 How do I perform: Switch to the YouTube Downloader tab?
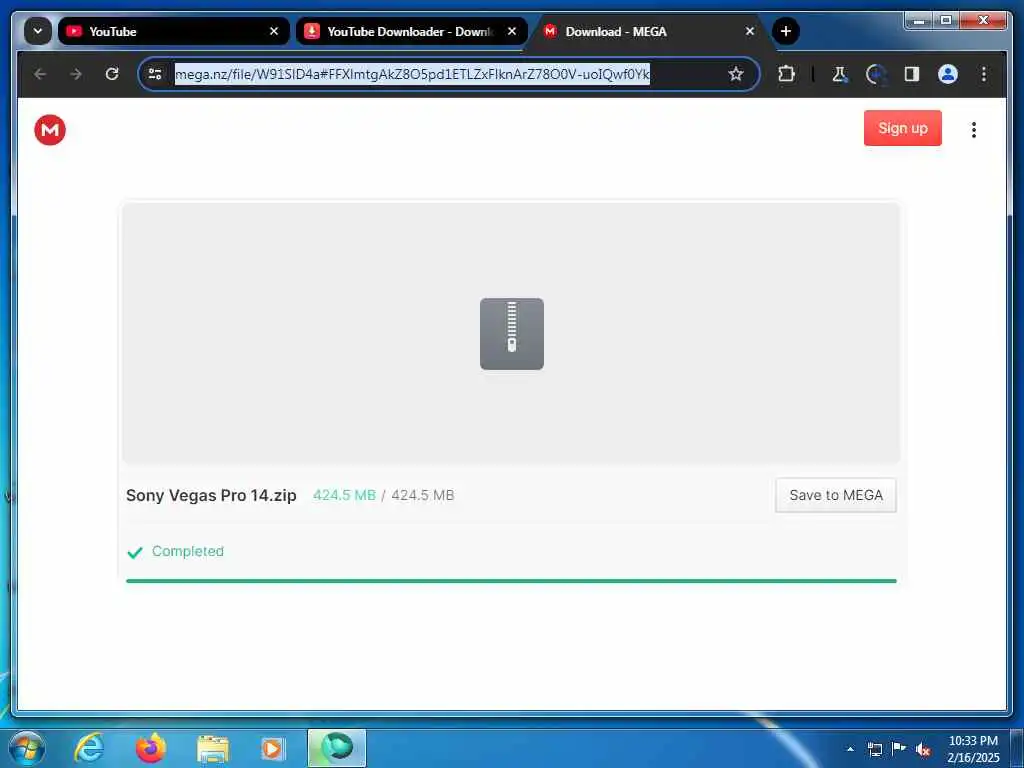coord(411,31)
